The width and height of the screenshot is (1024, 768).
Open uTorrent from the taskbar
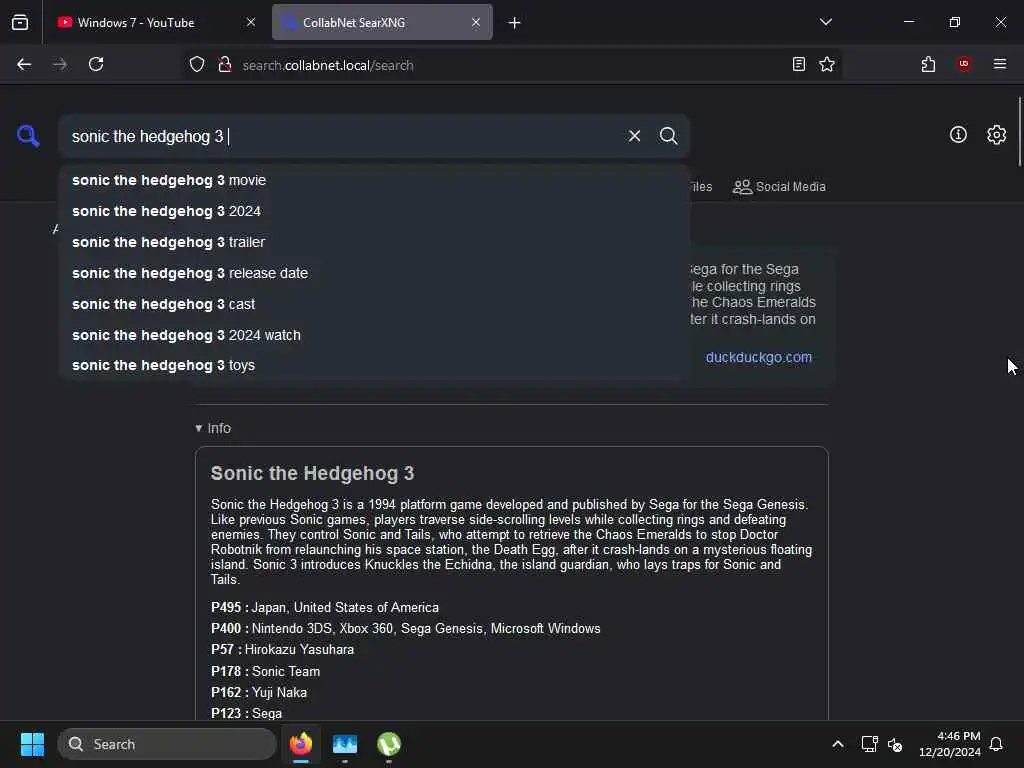[x=389, y=744]
